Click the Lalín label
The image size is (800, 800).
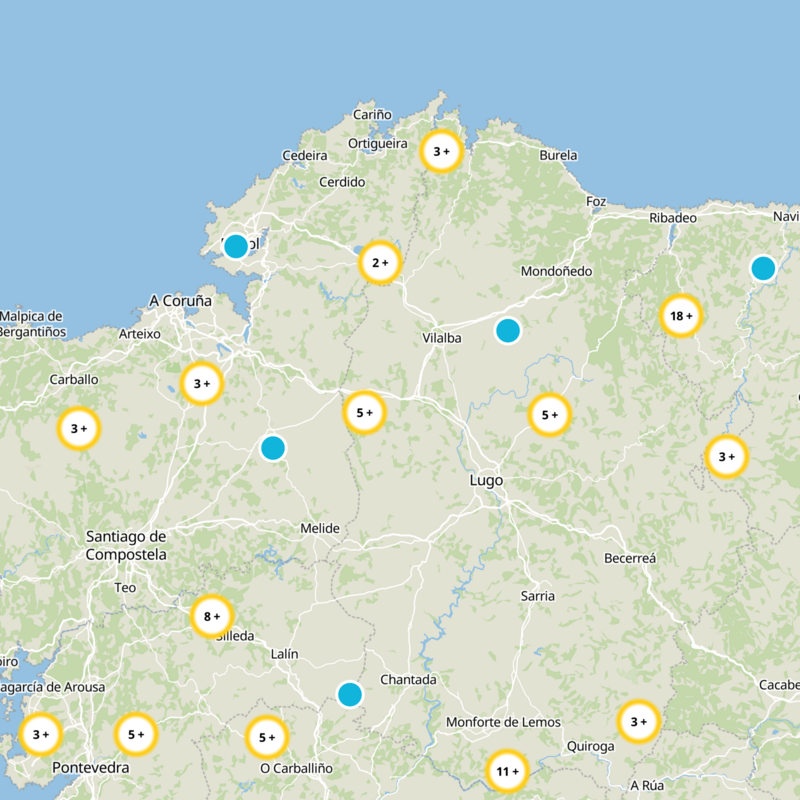pos(285,654)
